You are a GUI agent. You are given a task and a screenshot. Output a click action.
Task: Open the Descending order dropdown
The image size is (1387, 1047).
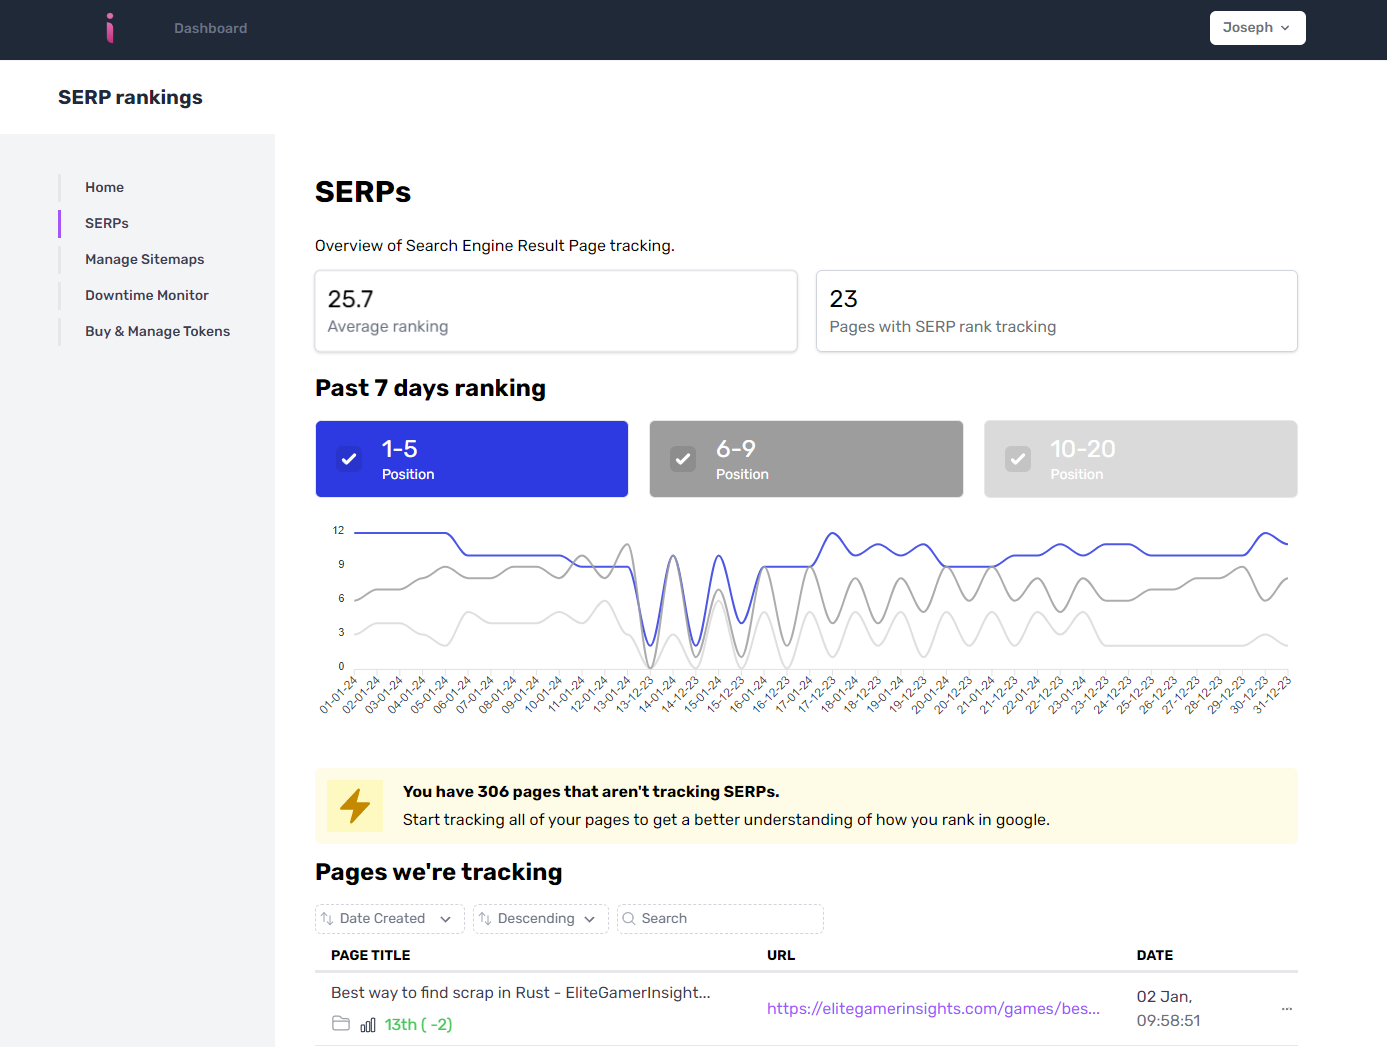tap(541, 919)
